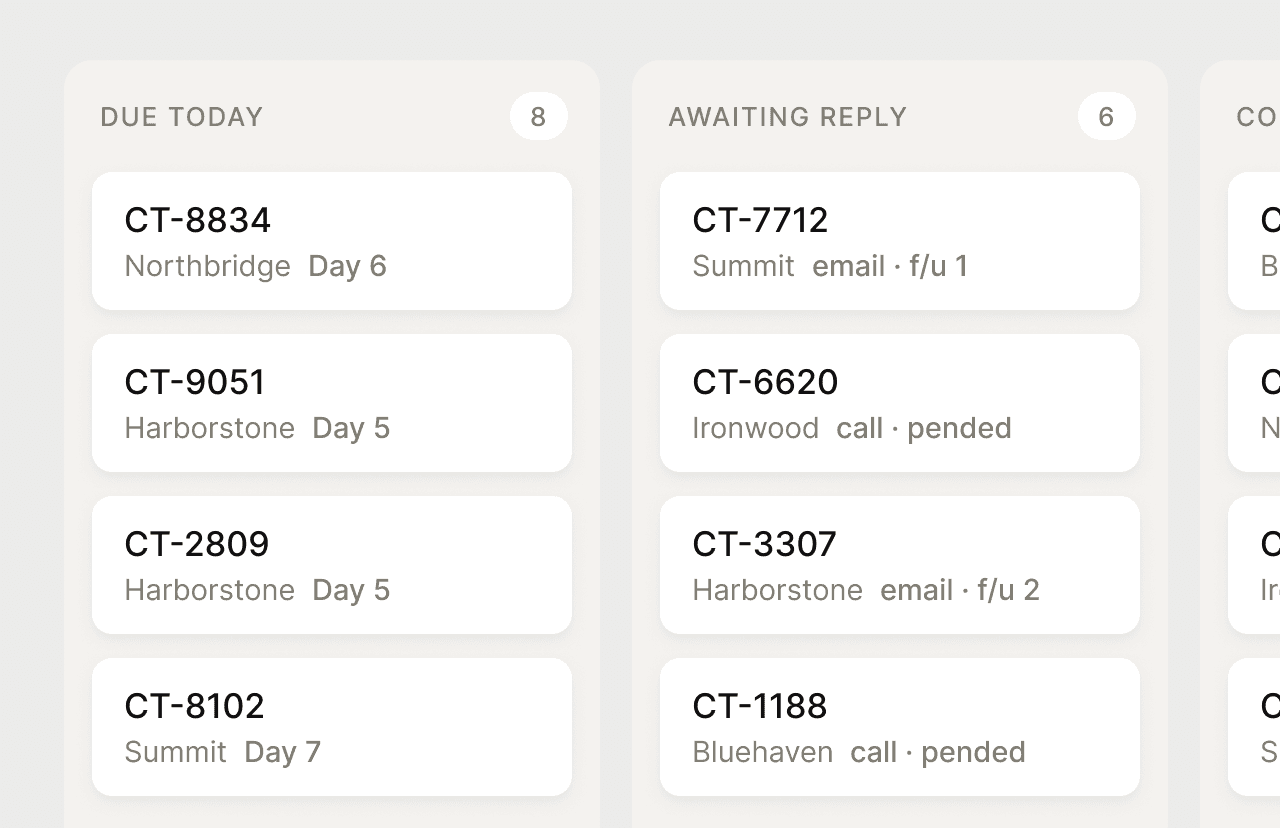Viewport: 1280px width, 828px height.
Task: Select card CT-6620 Ironwood call pended
Action: (900, 403)
